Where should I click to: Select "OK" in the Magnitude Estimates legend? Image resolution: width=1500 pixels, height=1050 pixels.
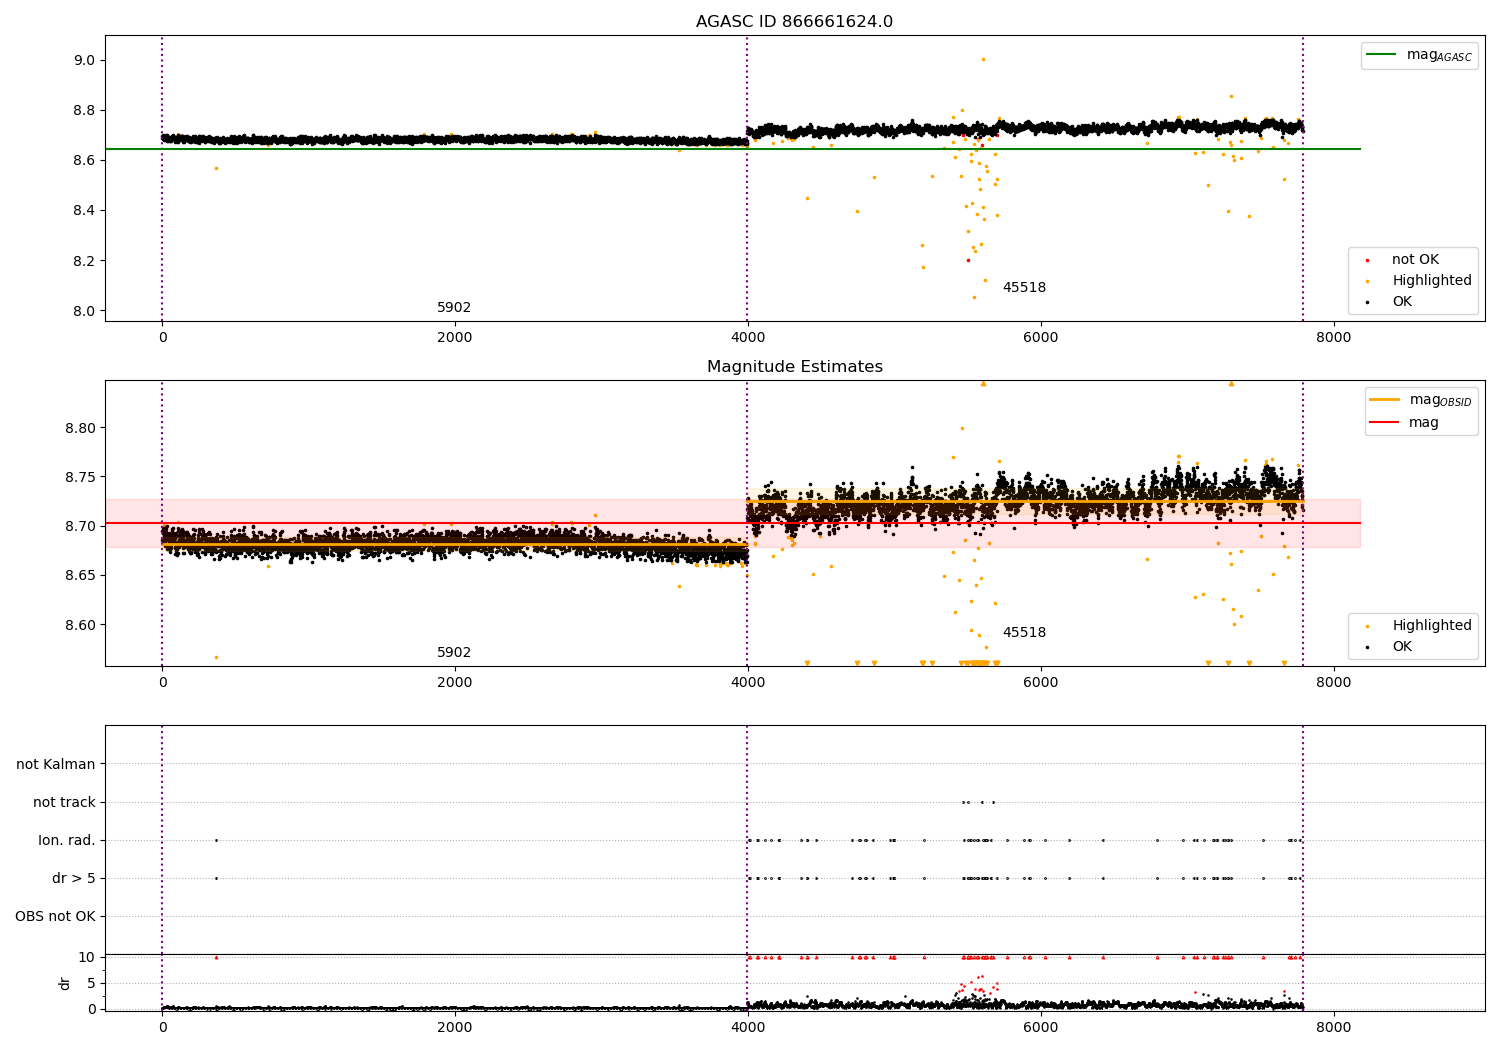coord(1389,647)
